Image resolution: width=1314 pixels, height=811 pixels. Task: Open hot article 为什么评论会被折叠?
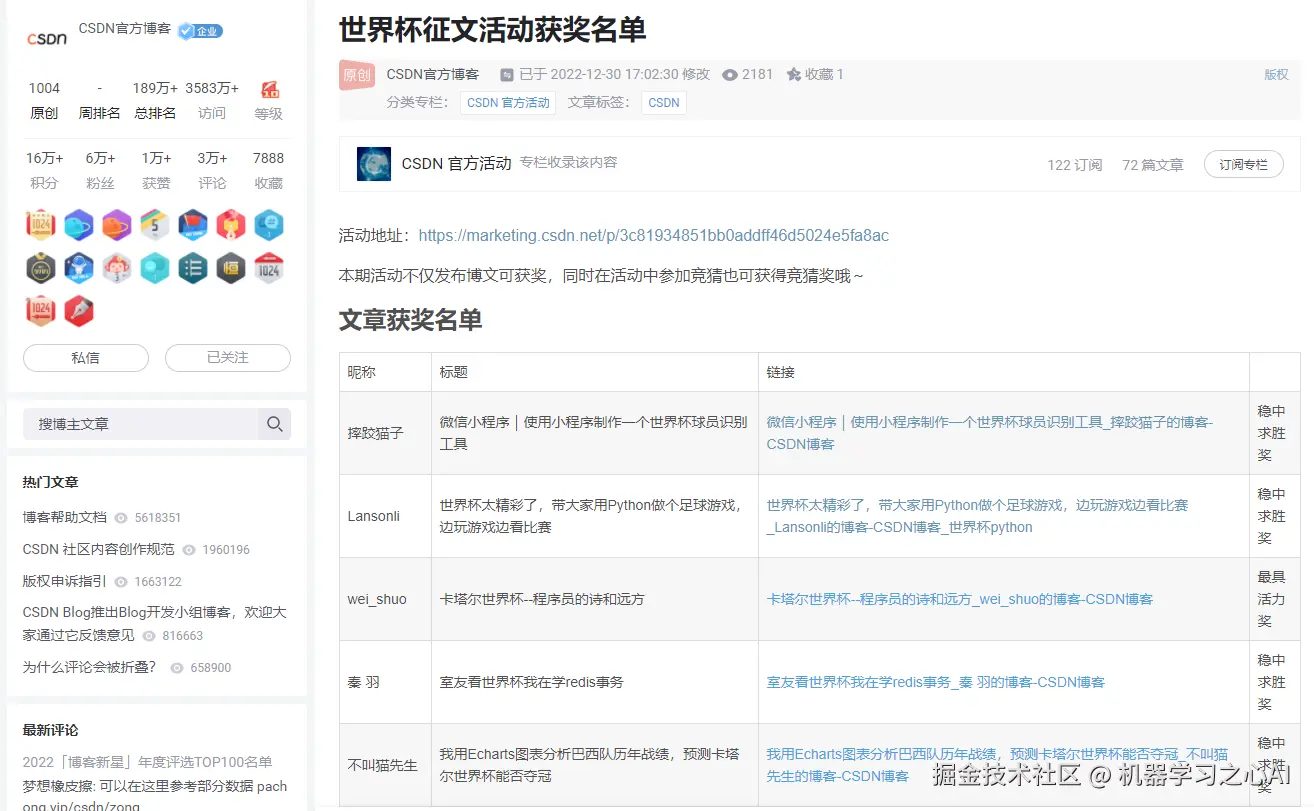[x=90, y=667]
